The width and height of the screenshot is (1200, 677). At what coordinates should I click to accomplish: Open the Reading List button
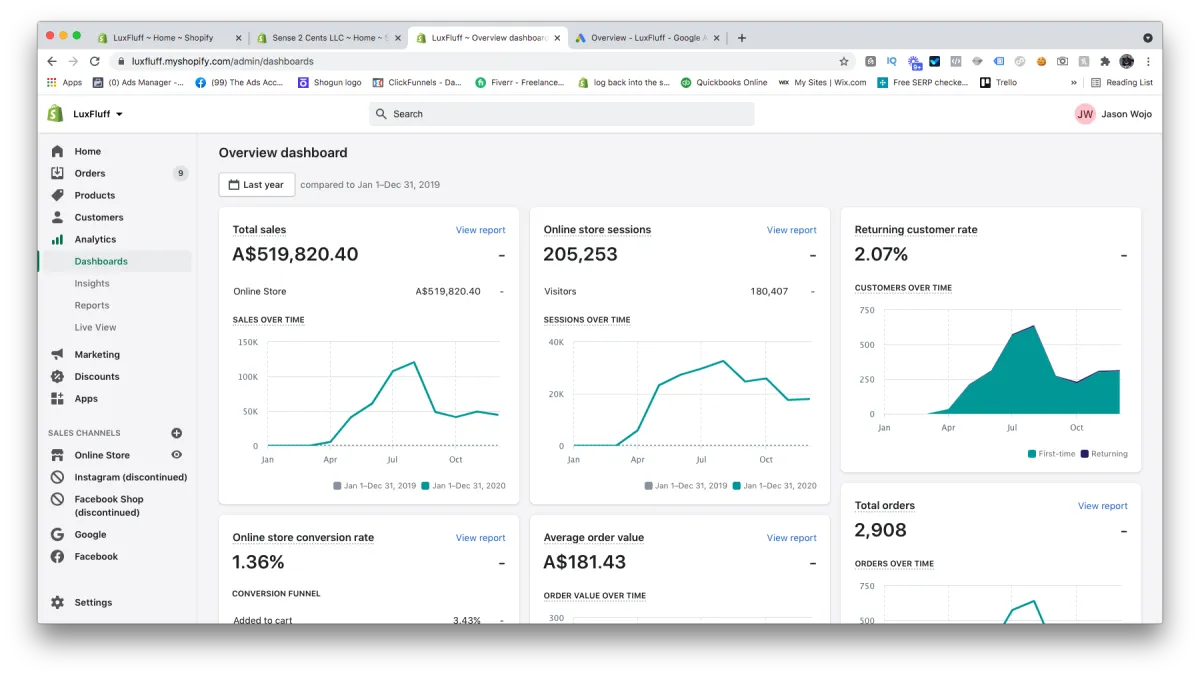coord(1122,82)
